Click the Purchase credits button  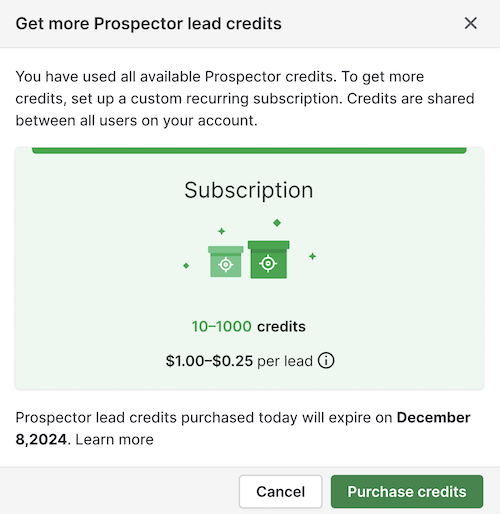coord(407,491)
